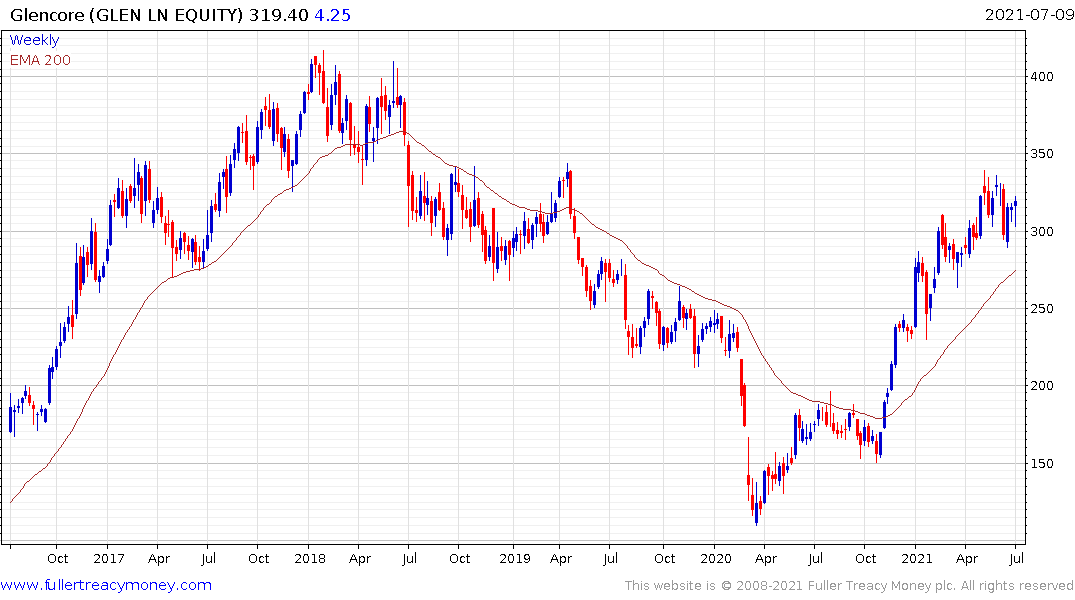Click the 2018 time axis label
The width and height of the screenshot is (1075, 600).
(x=309, y=558)
